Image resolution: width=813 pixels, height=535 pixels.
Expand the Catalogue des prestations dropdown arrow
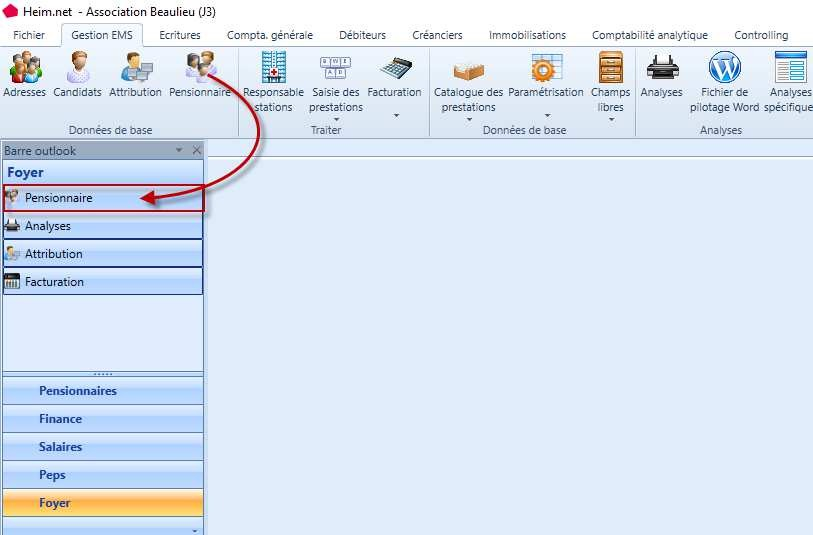[469, 119]
